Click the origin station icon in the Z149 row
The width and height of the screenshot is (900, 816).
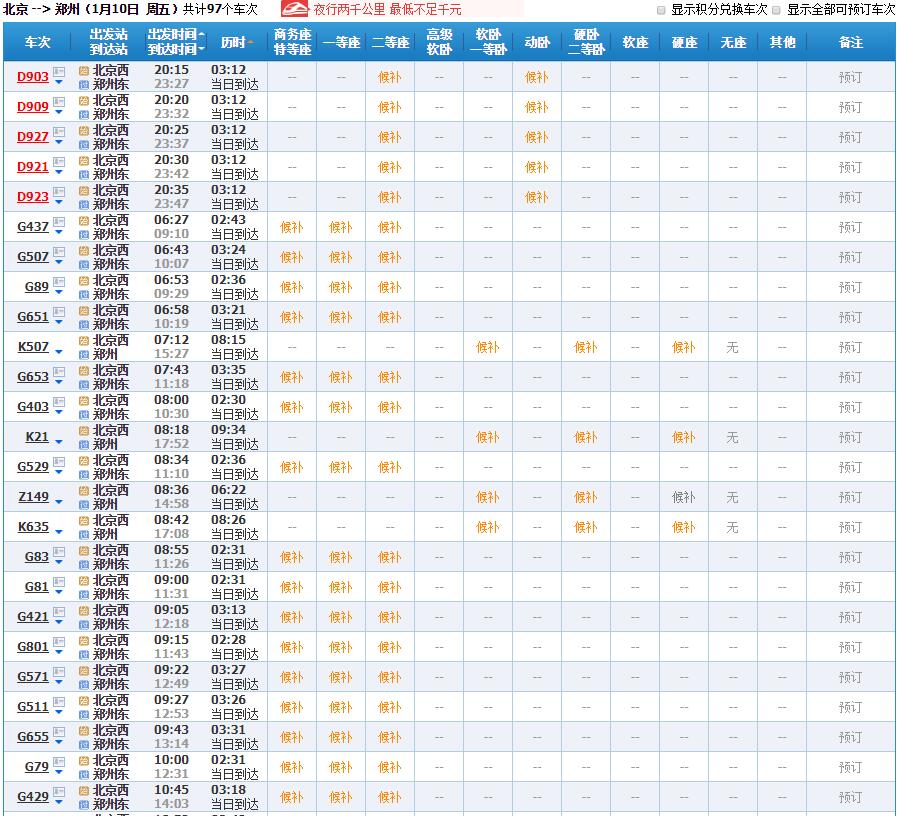point(84,491)
